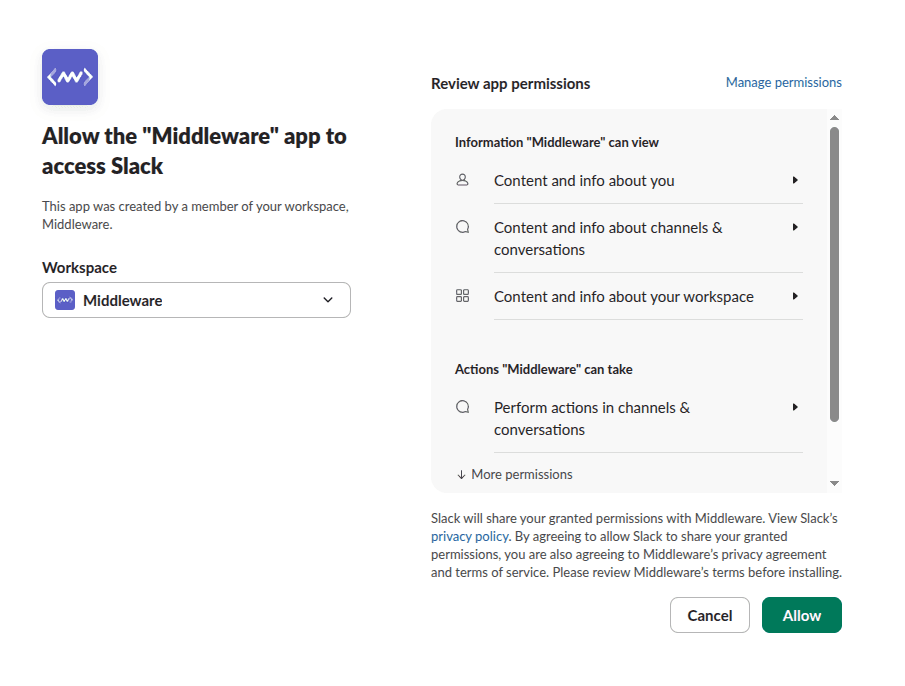The height and width of the screenshot is (686, 905).
Task: Click the grid icon for workspace info
Action: (x=462, y=296)
